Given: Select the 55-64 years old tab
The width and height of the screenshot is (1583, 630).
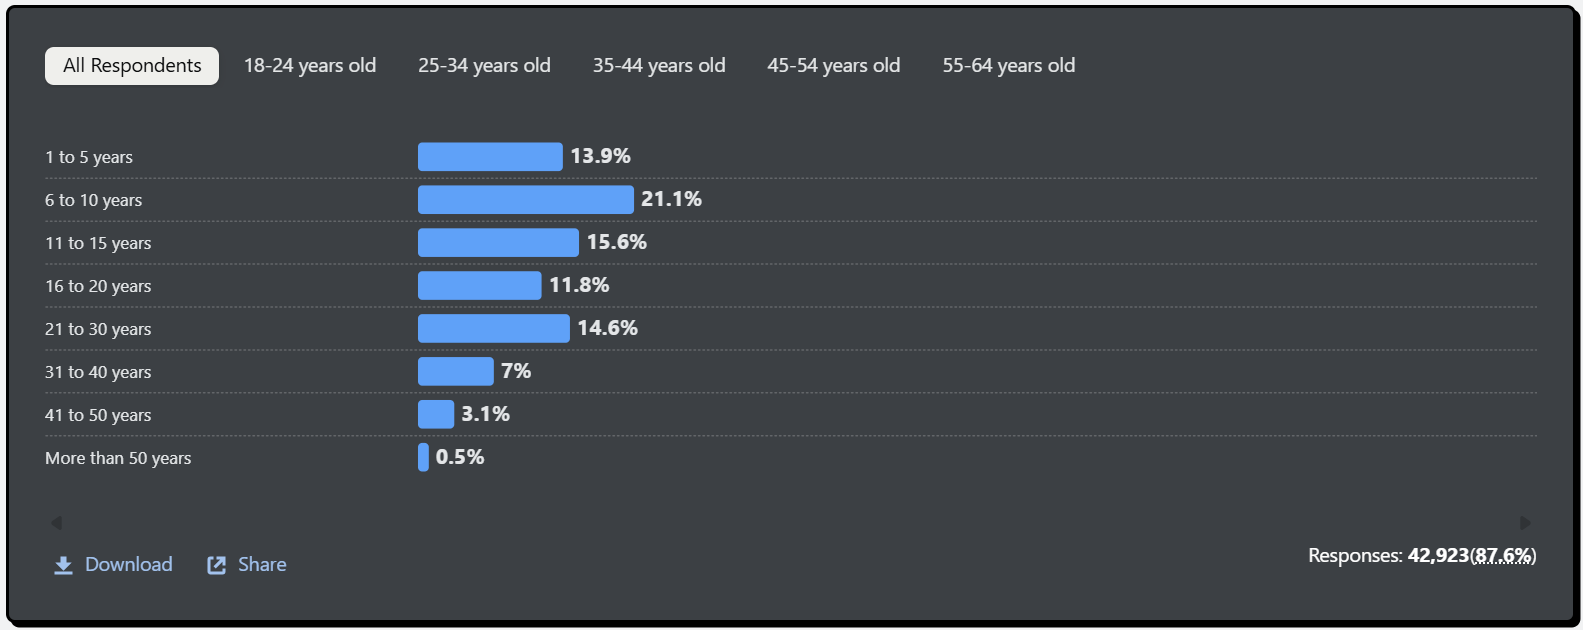Looking at the screenshot, I should (x=1008, y=66).
